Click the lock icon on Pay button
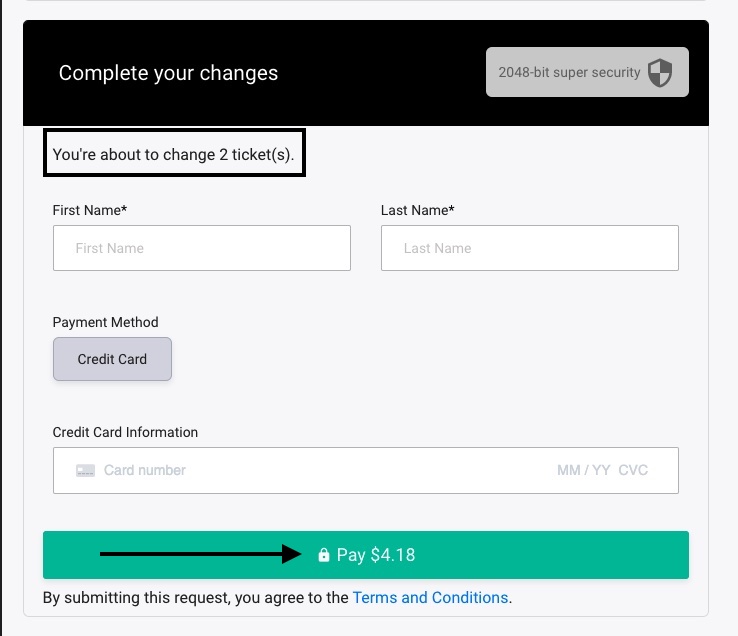The width and height of the screenshot is (738, 636). (323, 555)
